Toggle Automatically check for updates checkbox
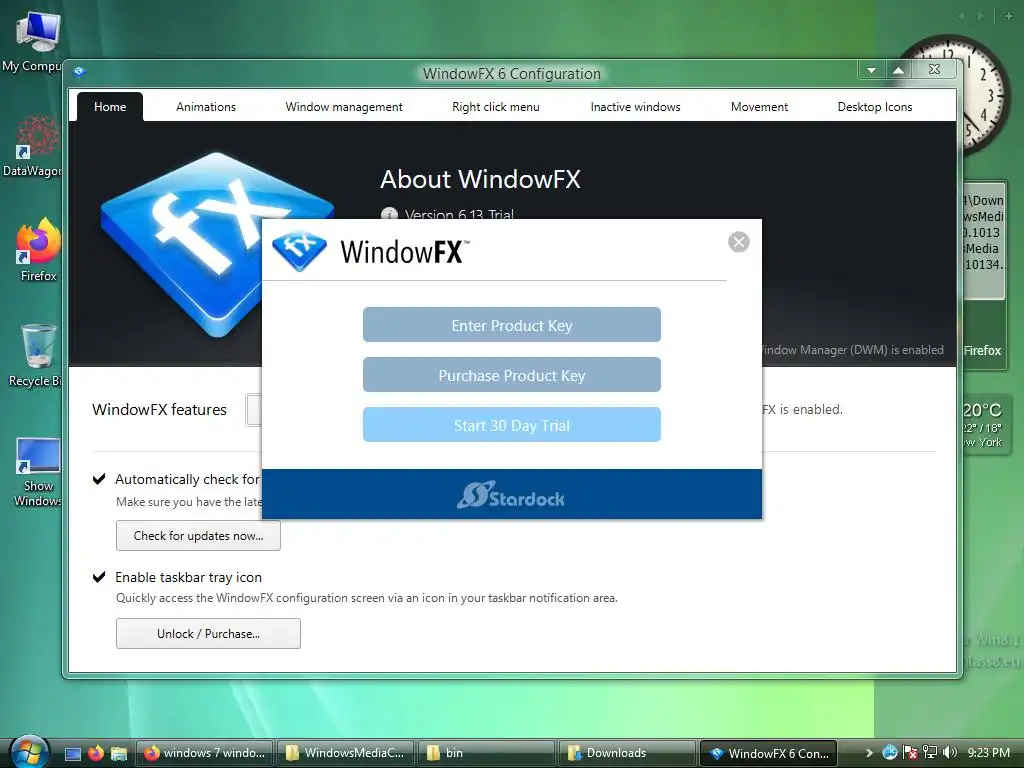Image resolution: width=1024 pixels, height=768 pixels. pos(99,479)
